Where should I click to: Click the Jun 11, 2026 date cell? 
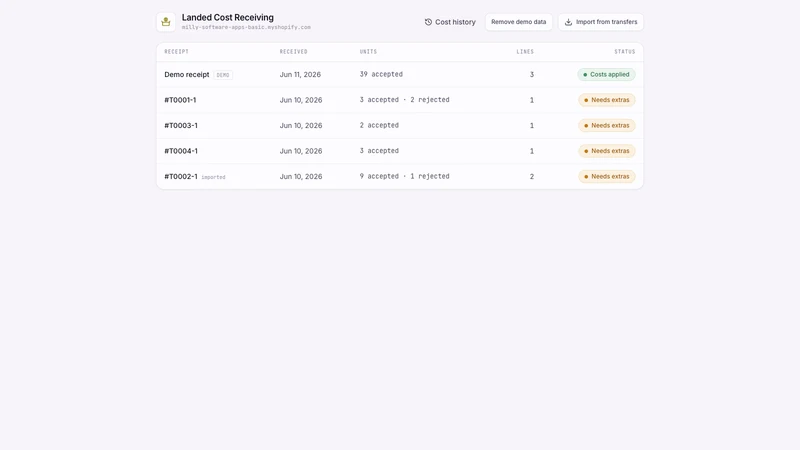coord(300,74)
